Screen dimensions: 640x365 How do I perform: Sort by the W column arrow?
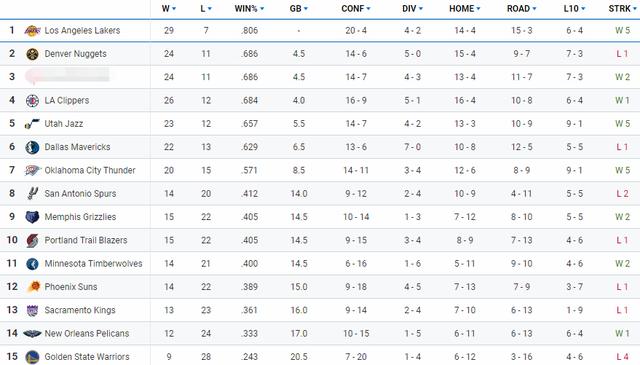[174, 9]
